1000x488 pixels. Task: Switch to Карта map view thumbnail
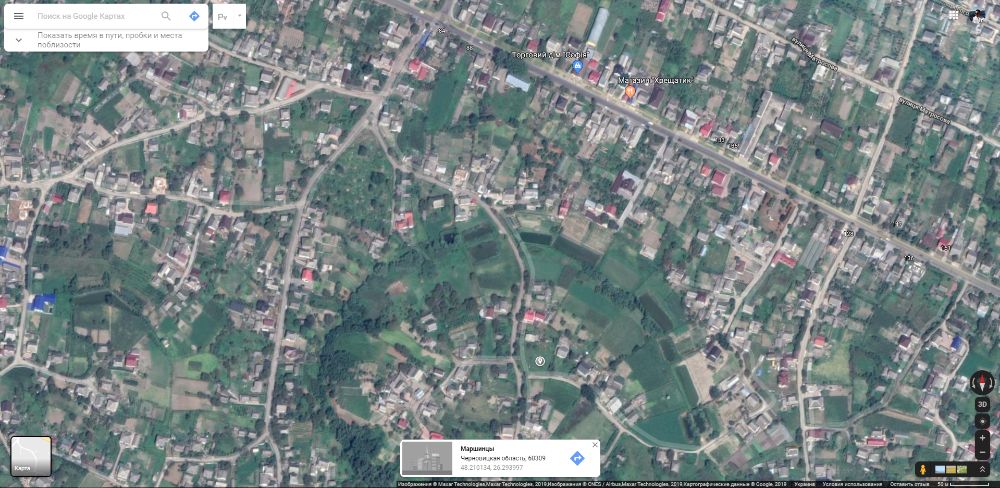31,455
